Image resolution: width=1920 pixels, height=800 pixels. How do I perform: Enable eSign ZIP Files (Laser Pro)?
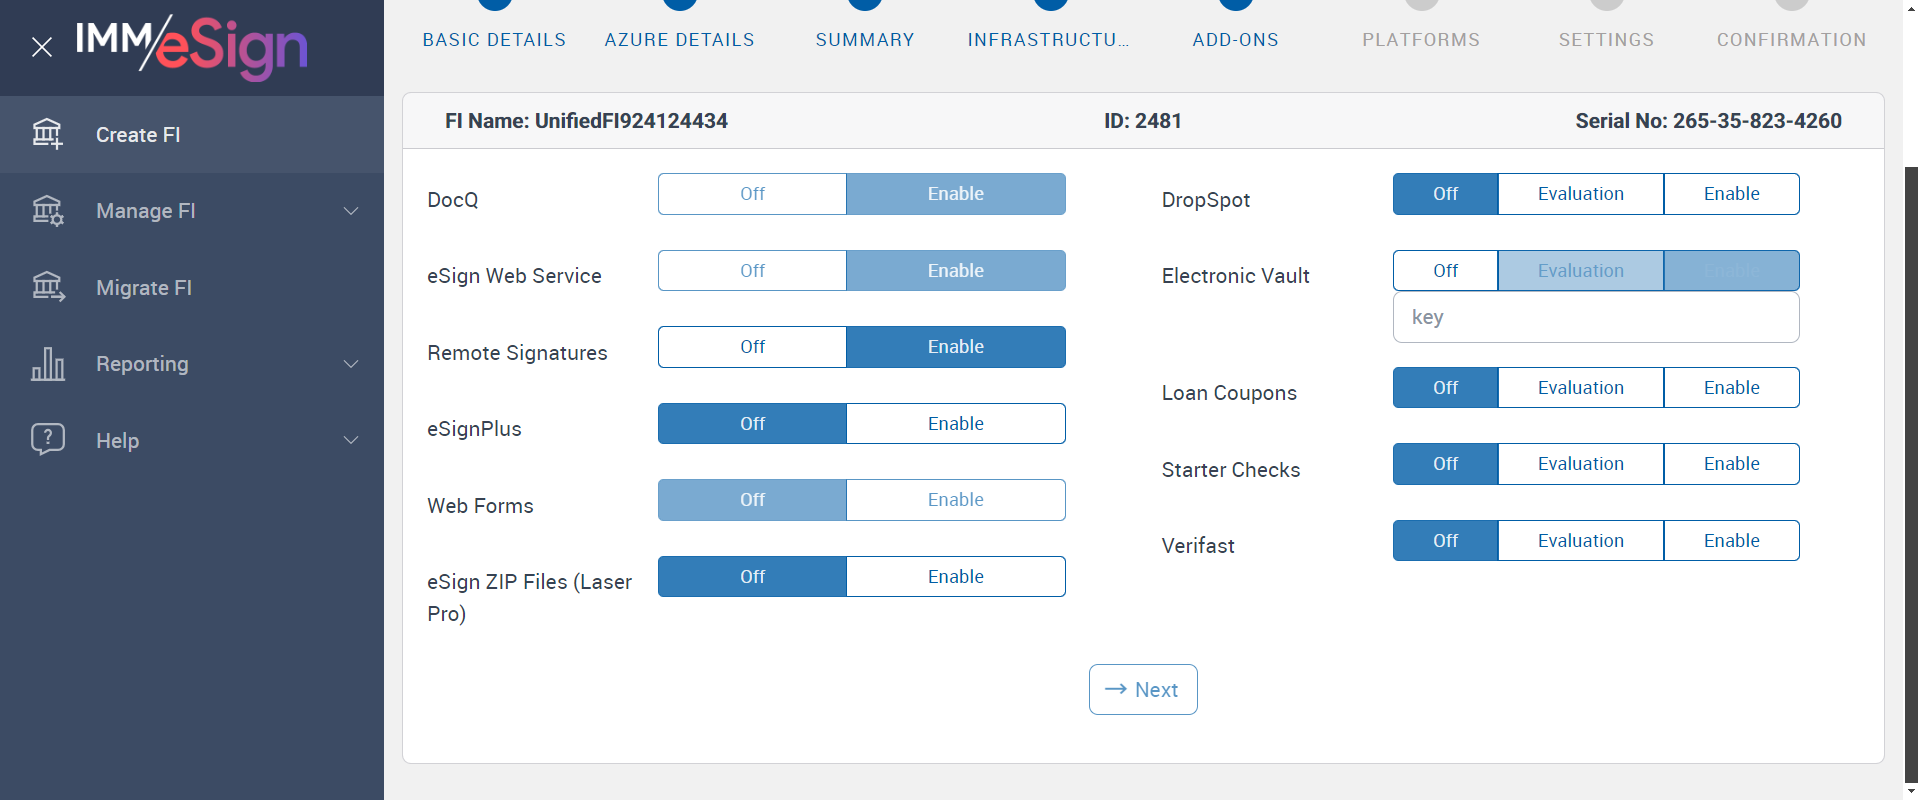956,577
